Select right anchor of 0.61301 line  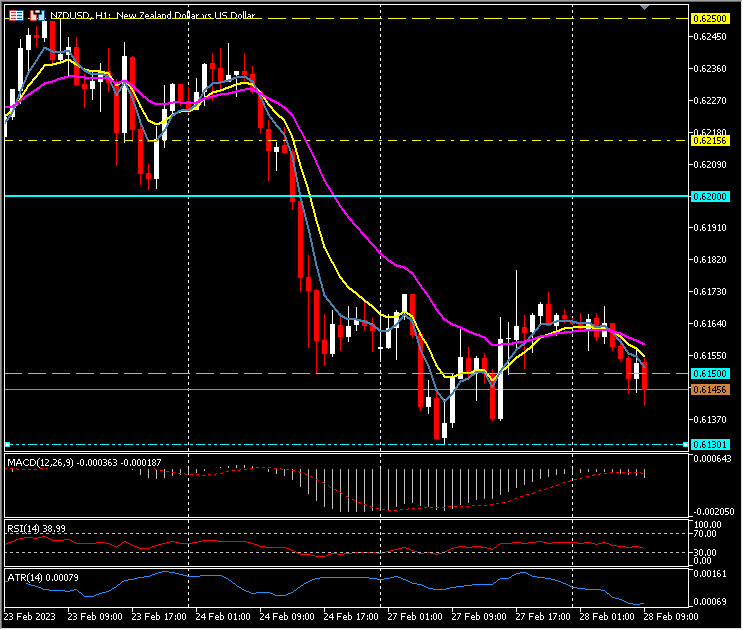pos(685,444)
